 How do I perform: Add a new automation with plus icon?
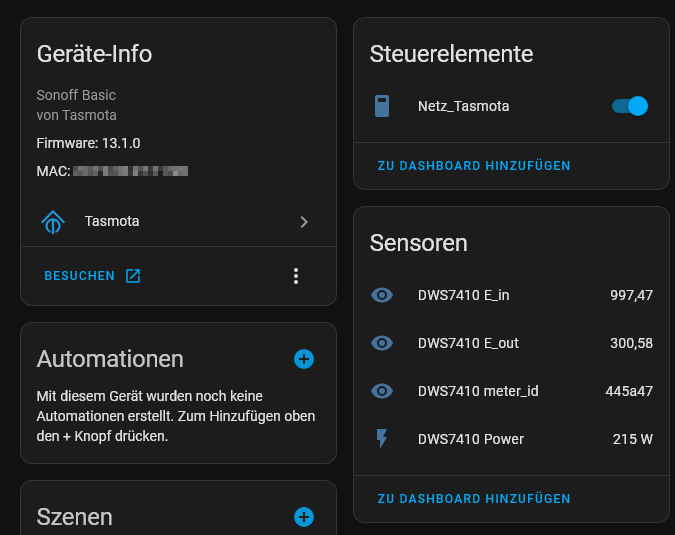[x=304, y=359]
